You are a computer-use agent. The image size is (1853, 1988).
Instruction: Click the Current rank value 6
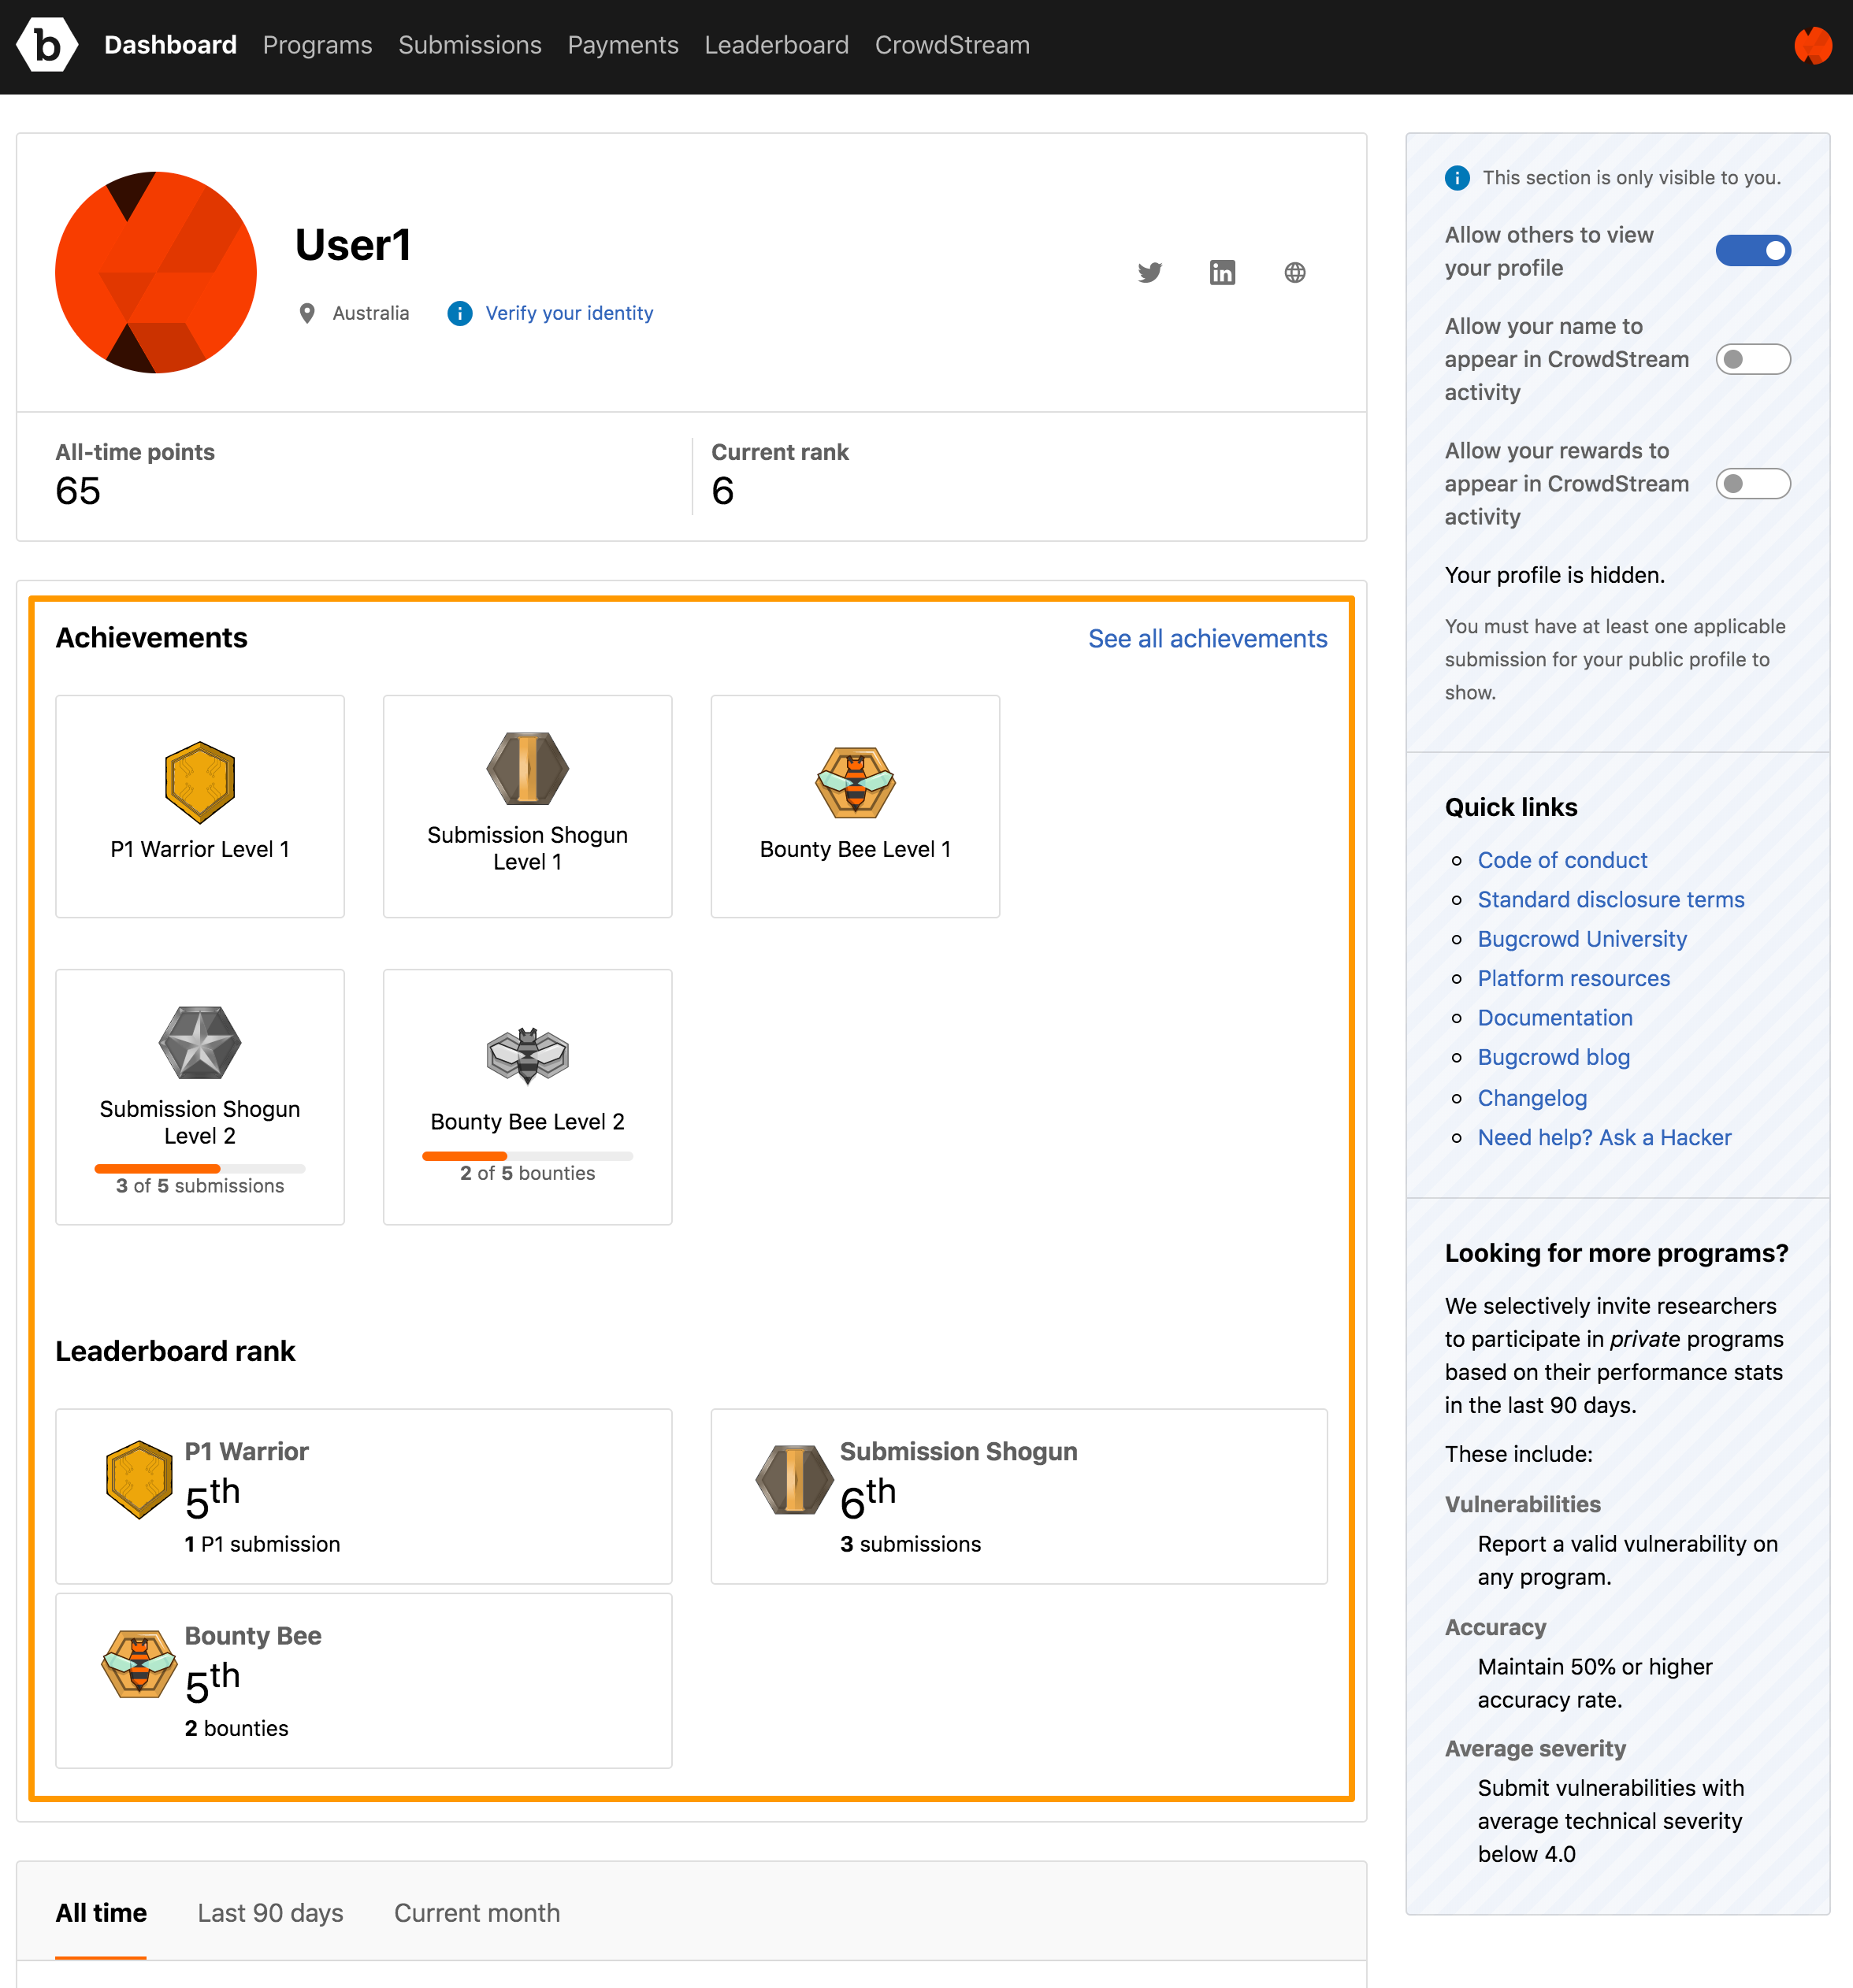click(723, 491)
